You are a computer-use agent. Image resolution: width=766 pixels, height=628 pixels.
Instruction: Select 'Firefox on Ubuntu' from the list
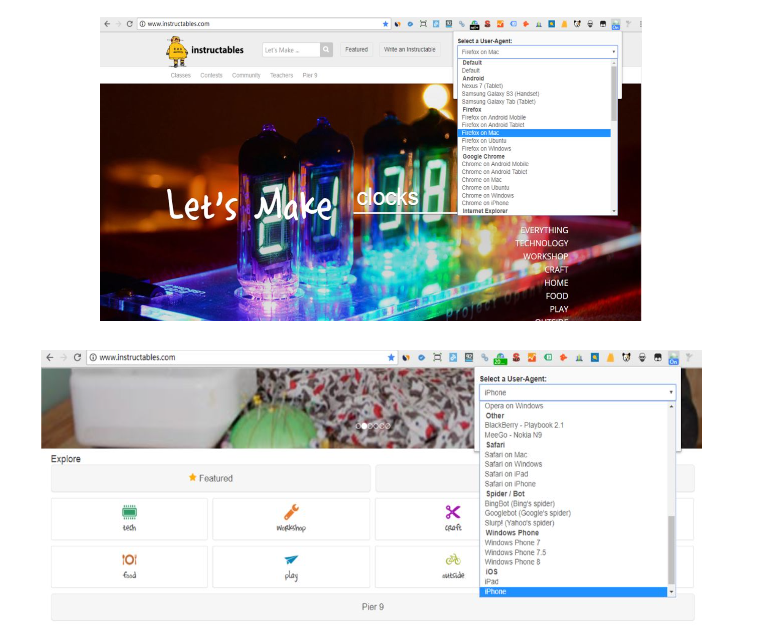484,141
